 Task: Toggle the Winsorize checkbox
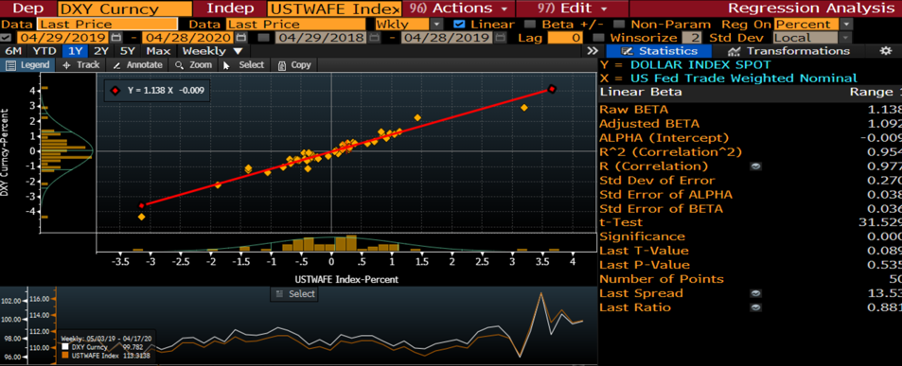coord(598,37)
